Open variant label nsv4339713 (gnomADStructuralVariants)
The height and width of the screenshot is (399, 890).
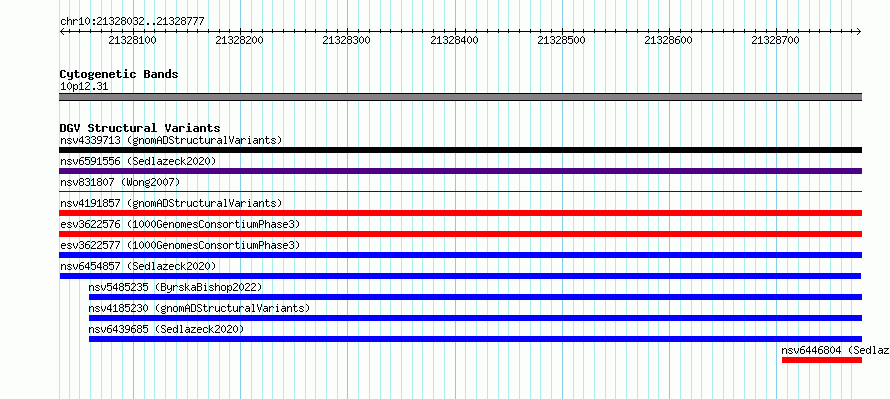pos(171,140)
